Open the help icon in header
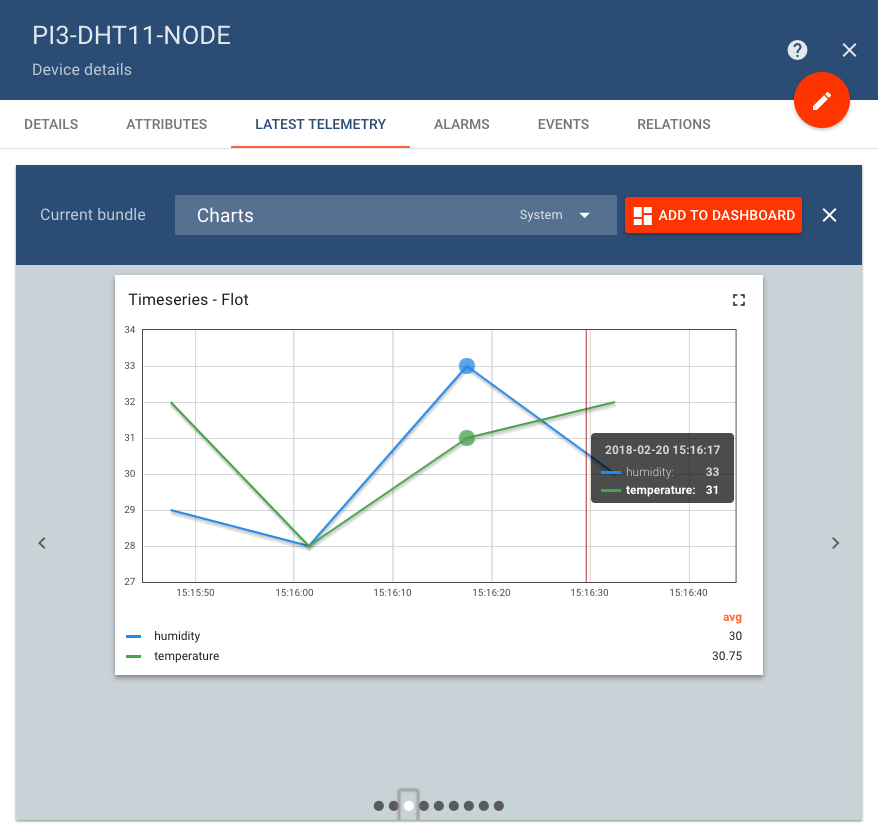Screen dimensions: 878x832 (797, 50)
